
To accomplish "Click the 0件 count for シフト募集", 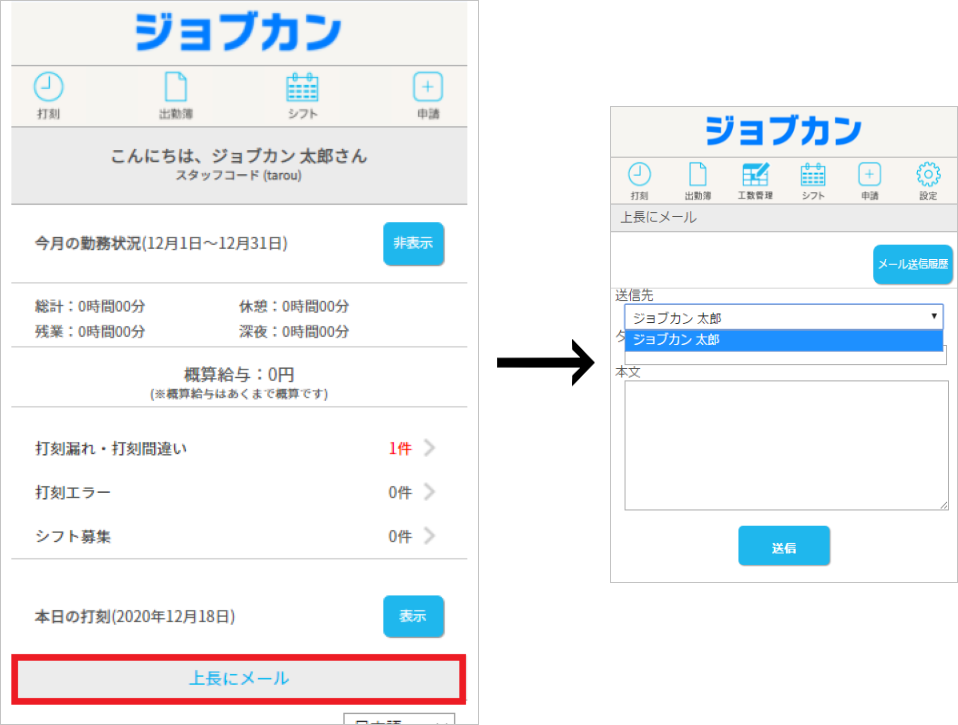I will [x=400, y=537].
